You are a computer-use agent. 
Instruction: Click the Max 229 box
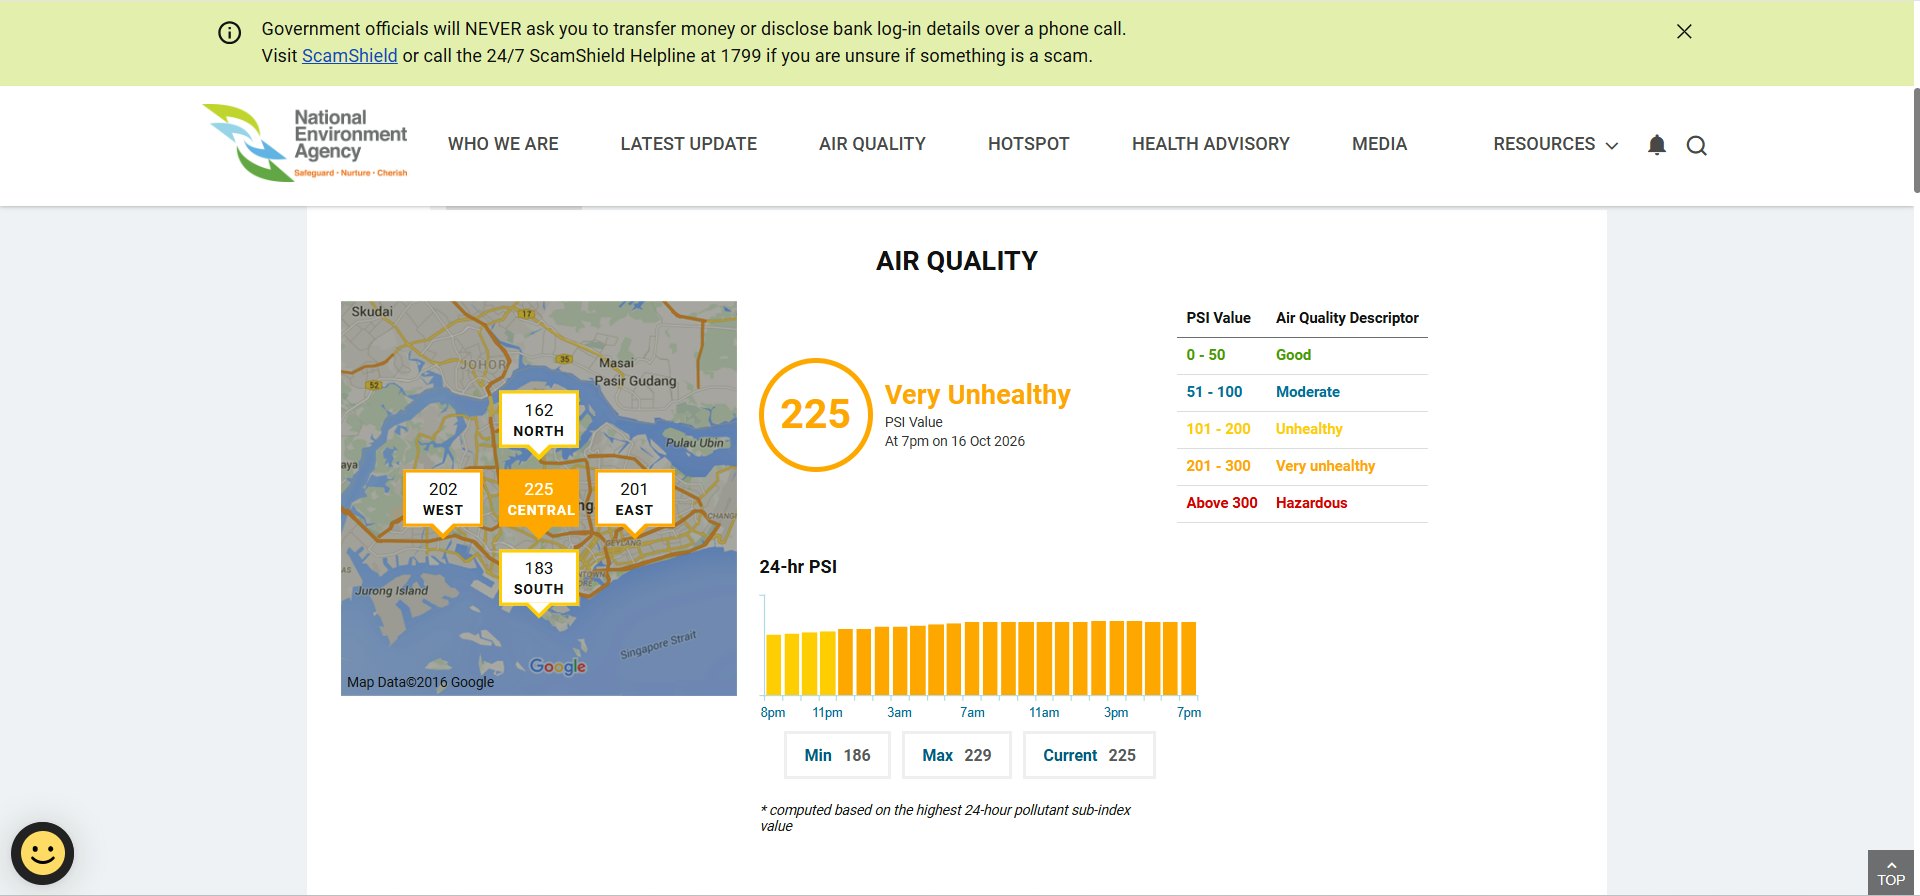point(957,756)
